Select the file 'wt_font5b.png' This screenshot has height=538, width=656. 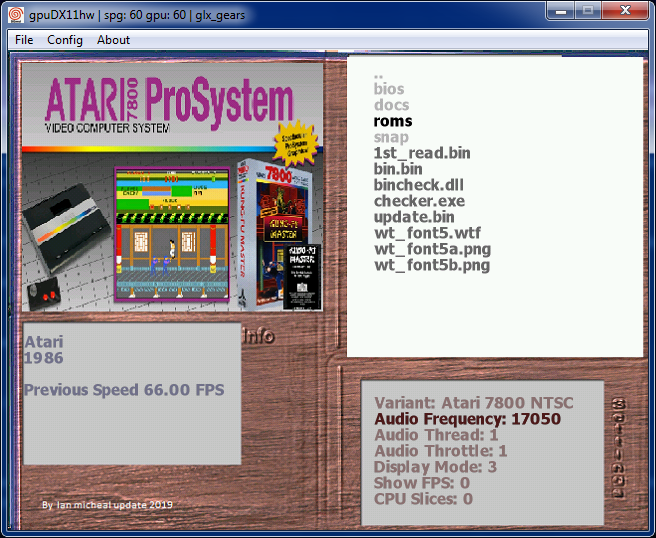coord(432,265)
